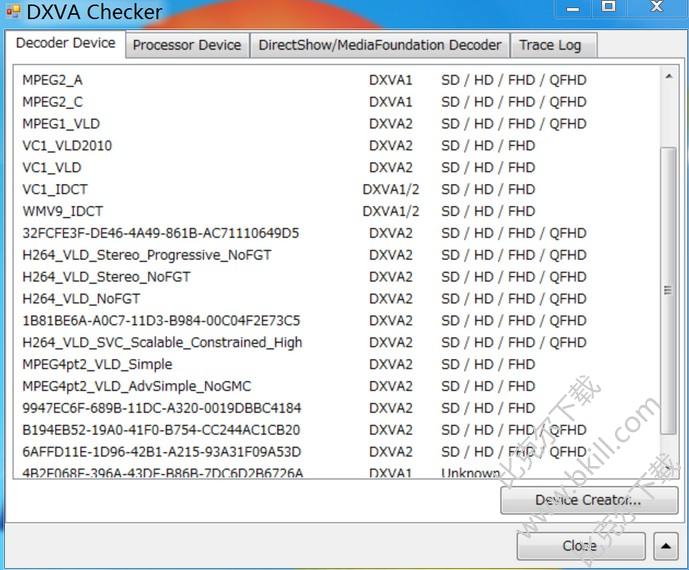689x570 pixels.
Task: Close the DXVA Checker window via X
Action: (656, 7)
